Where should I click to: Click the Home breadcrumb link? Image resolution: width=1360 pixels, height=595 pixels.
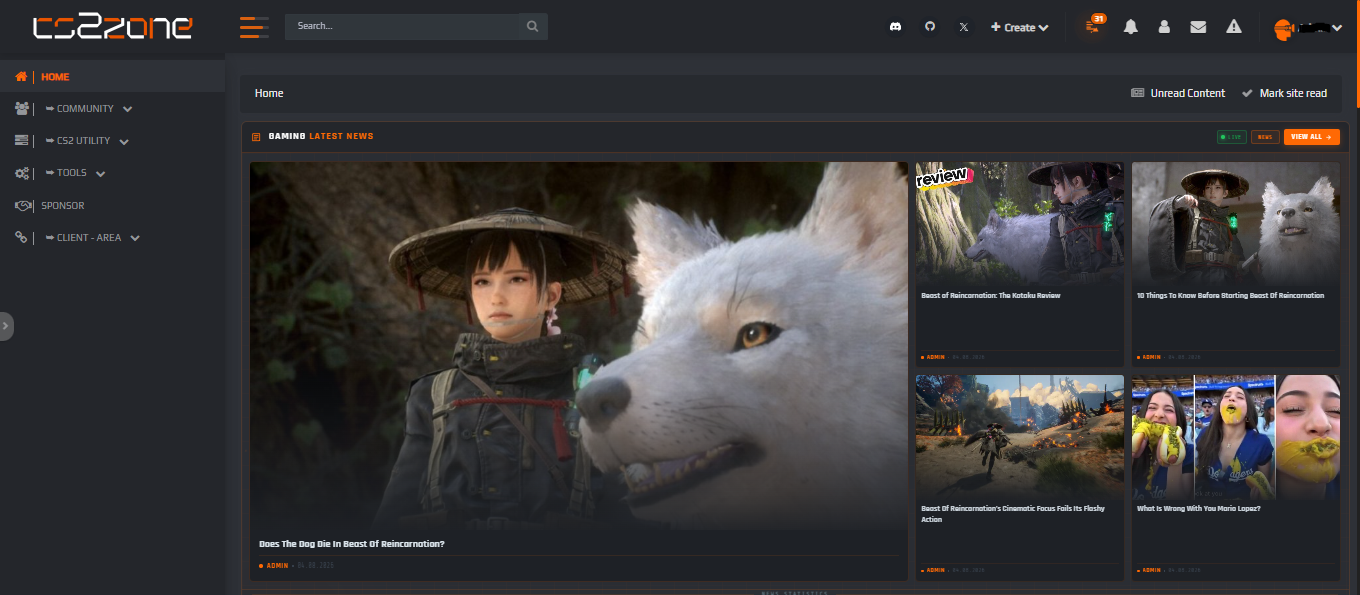(269, 93)
